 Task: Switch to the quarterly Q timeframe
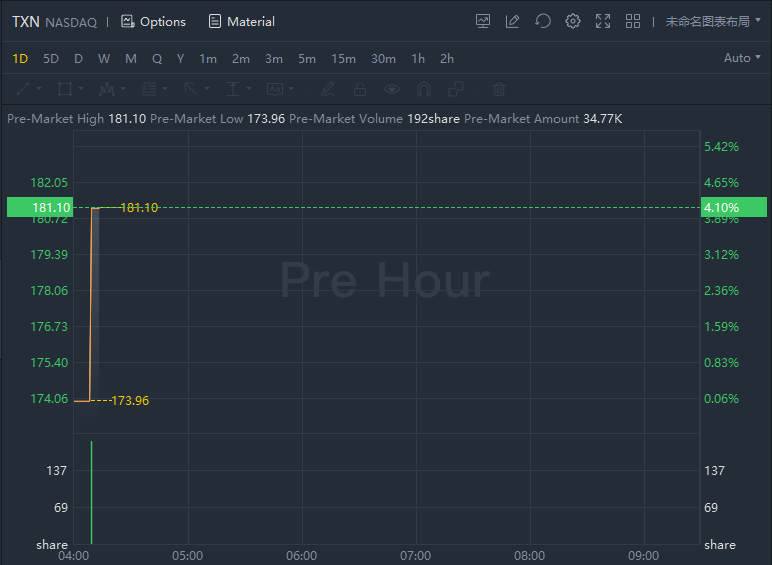[157, 59]
